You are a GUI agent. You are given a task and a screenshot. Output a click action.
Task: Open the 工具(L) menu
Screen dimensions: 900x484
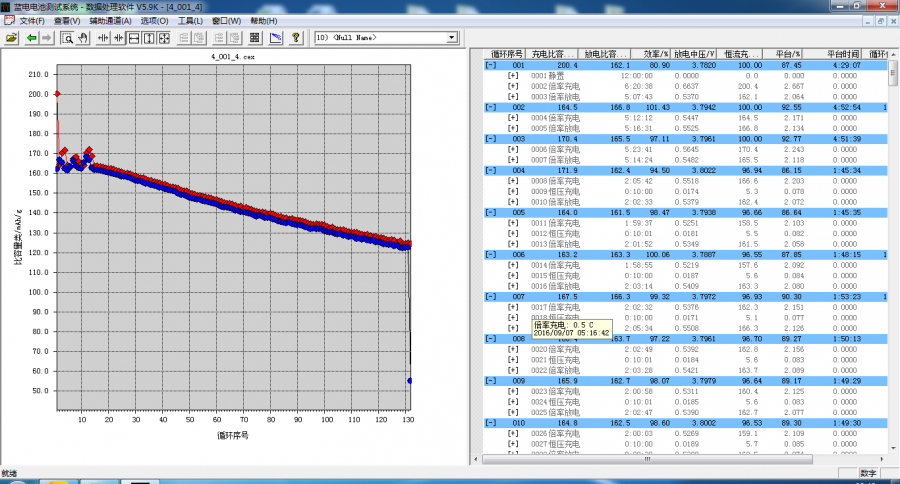[x=189, y=20]
